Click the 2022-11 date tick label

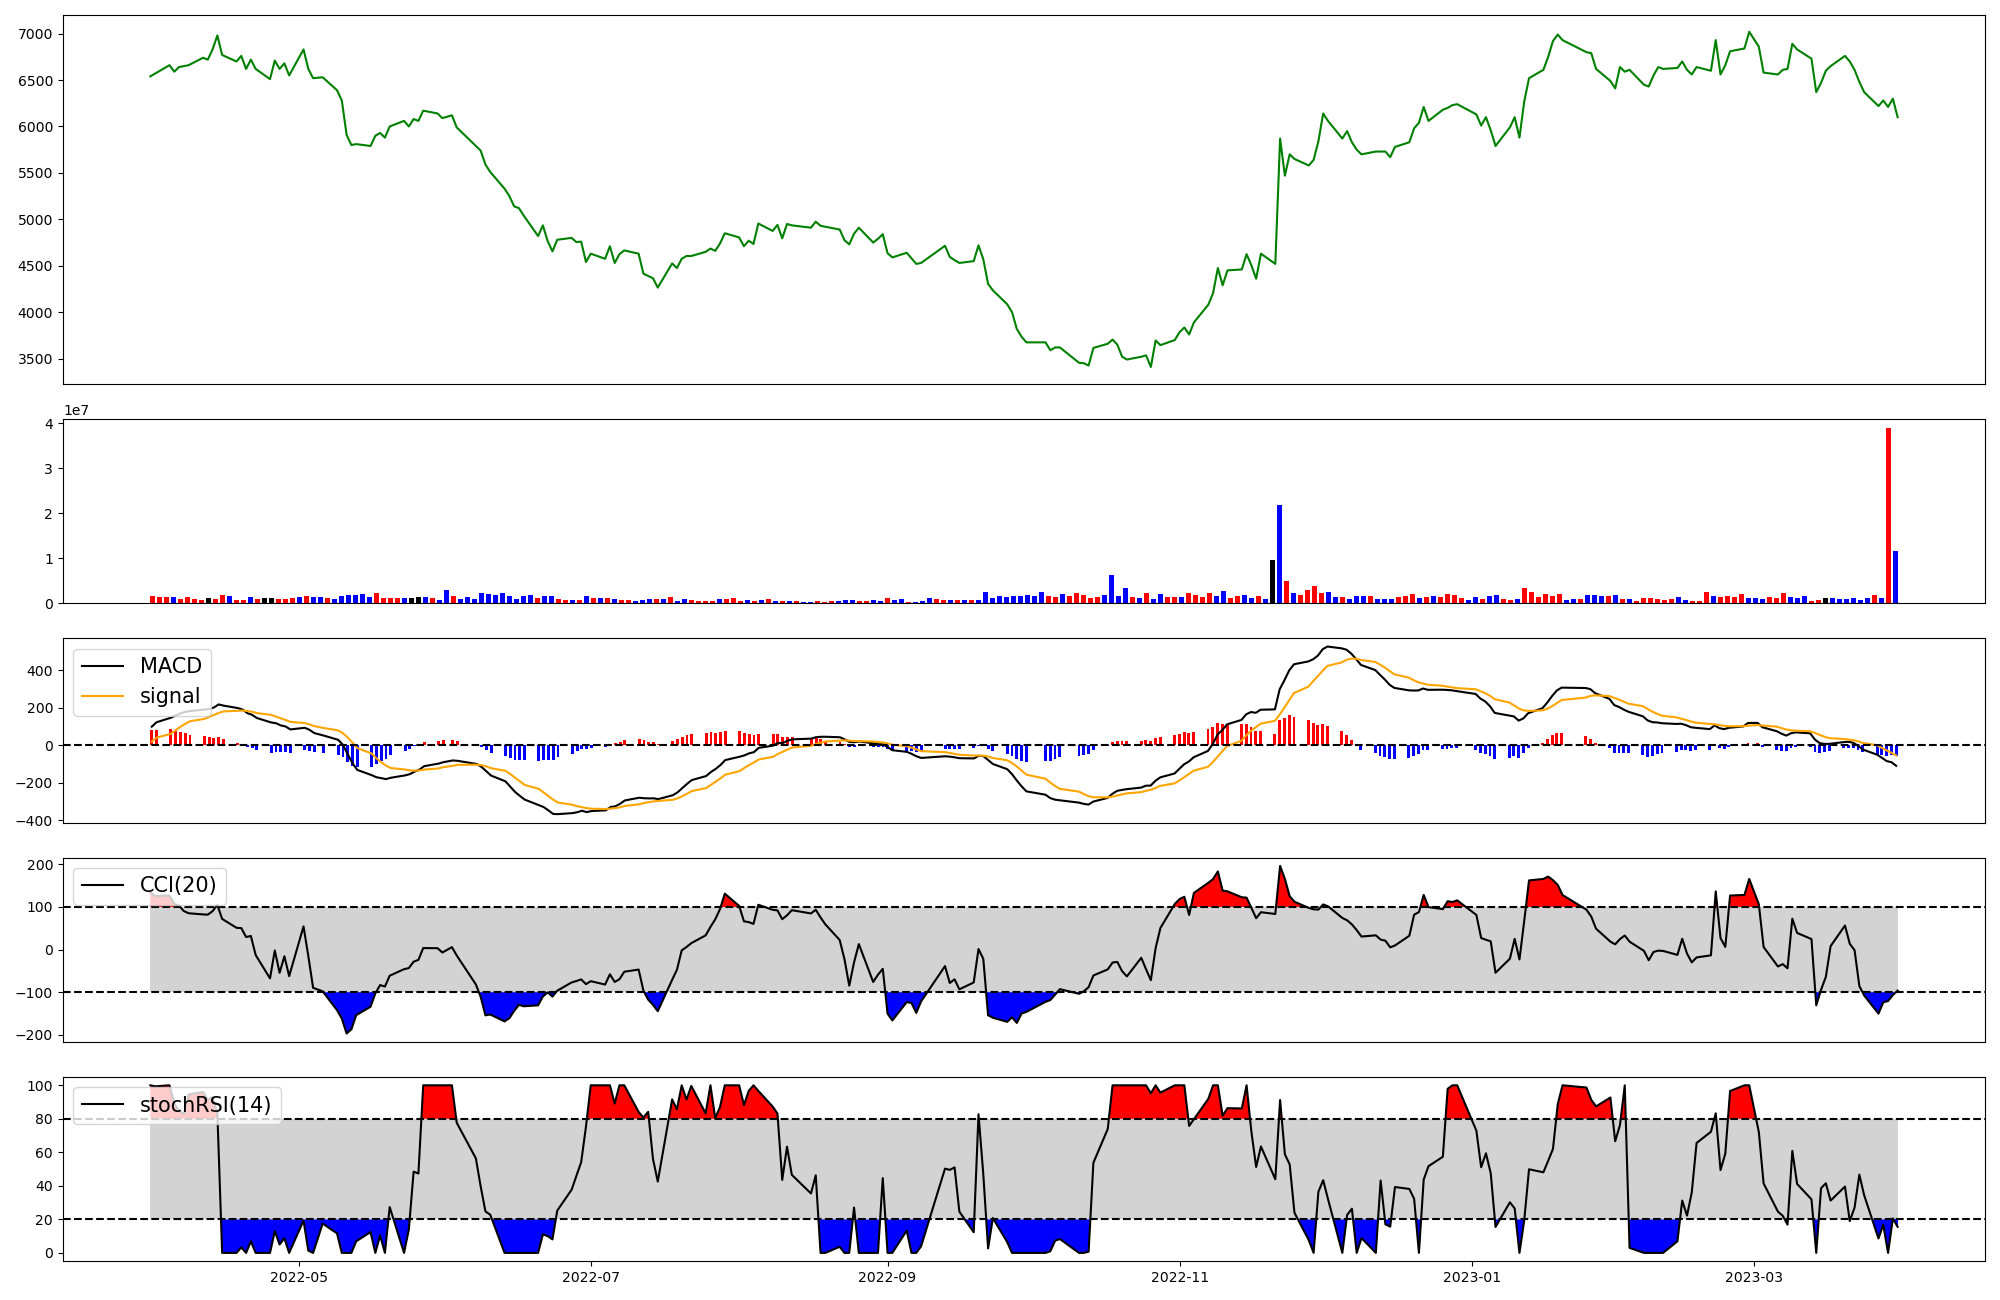[1180, 1277]
